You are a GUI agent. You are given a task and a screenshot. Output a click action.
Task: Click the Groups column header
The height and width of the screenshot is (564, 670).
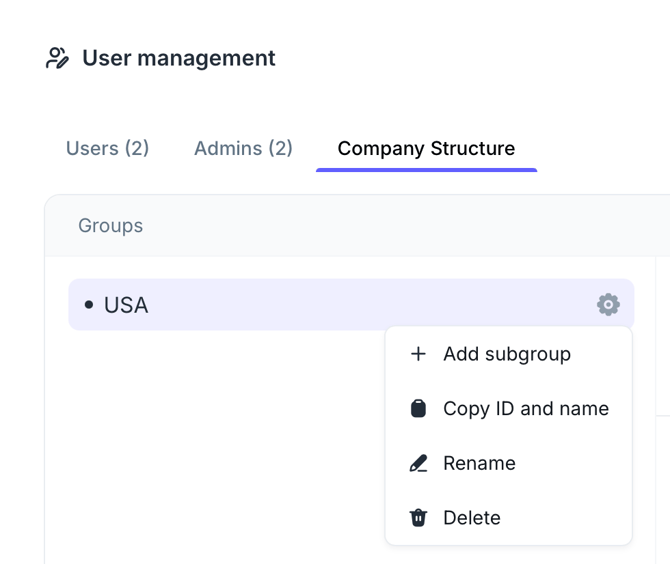click(x=110, y=226)
